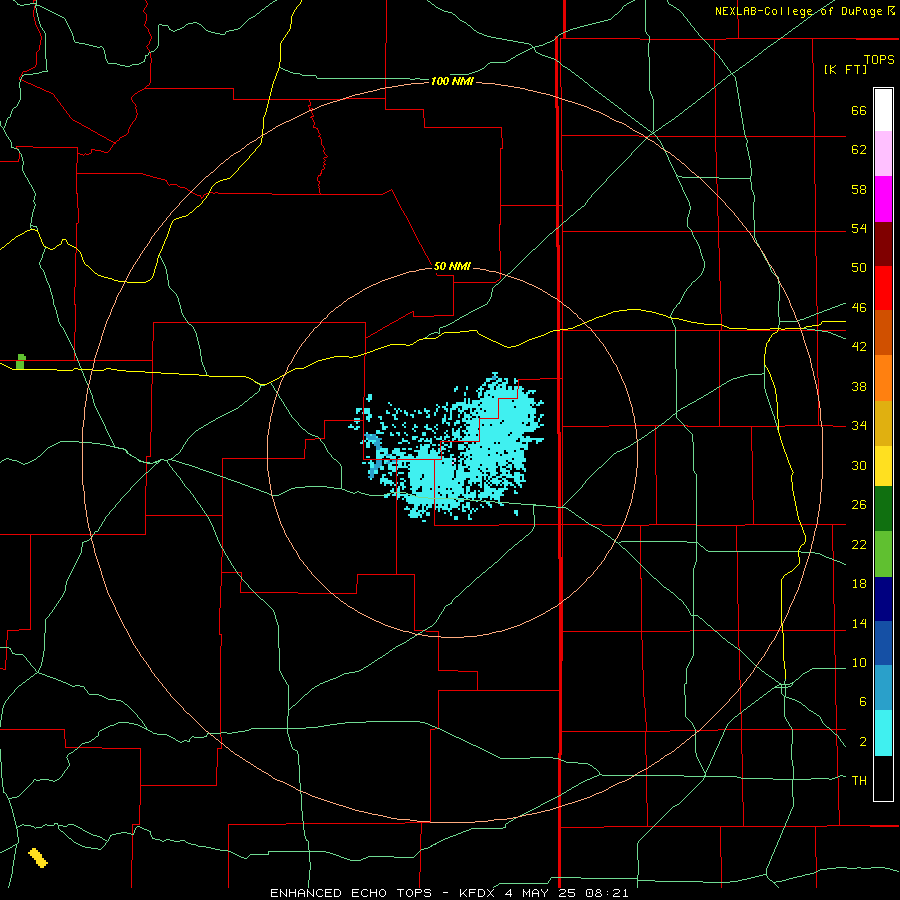Click the '4 MAY 25' date text
900x900 pixels.
(x=541, y=893)
